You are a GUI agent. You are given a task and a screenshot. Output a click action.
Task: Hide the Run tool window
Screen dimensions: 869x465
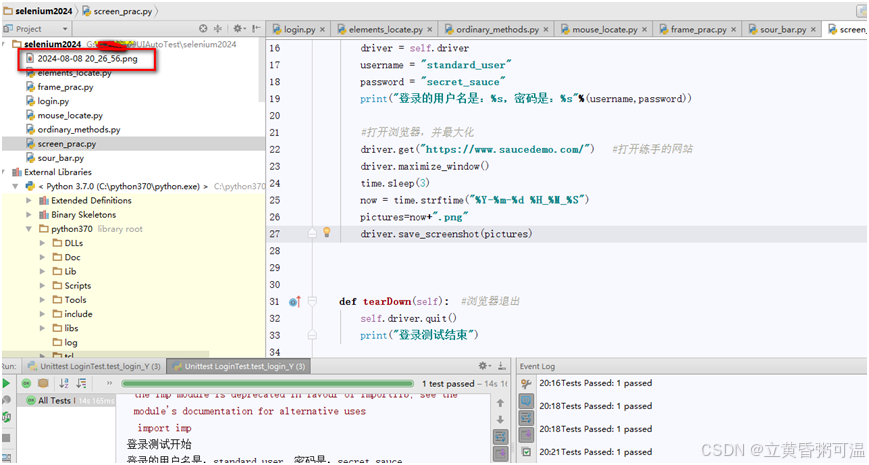502,366
